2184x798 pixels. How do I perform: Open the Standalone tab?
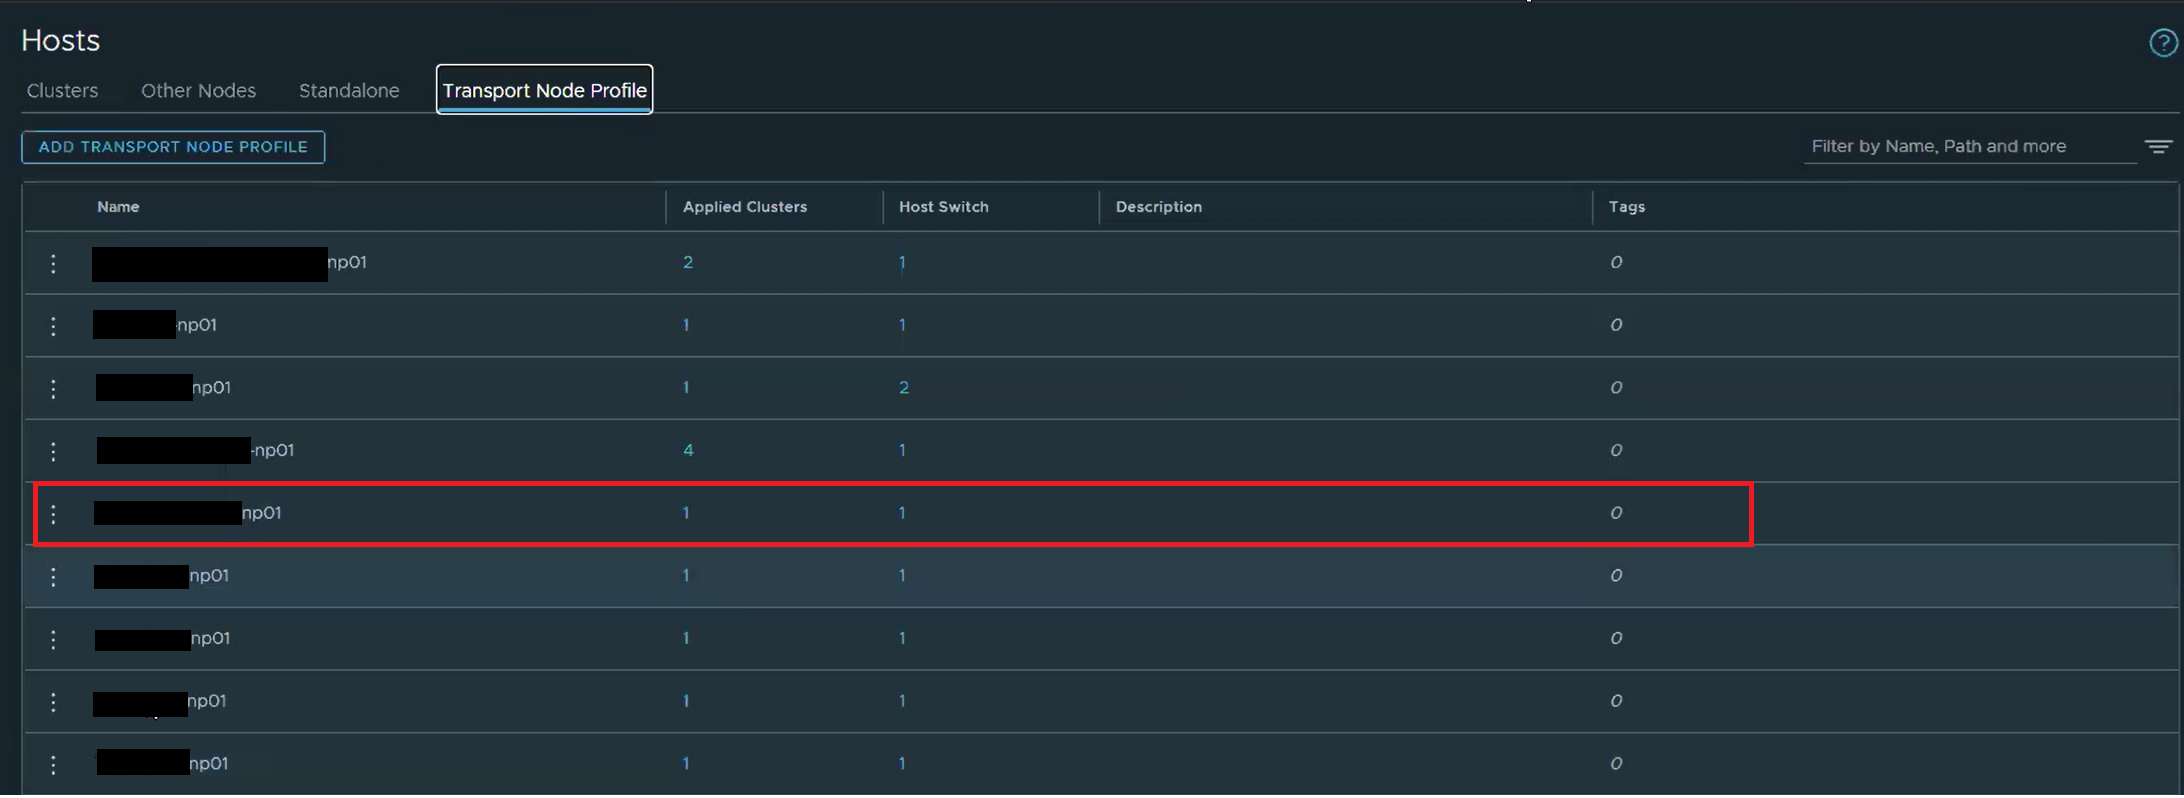point(349,91)
